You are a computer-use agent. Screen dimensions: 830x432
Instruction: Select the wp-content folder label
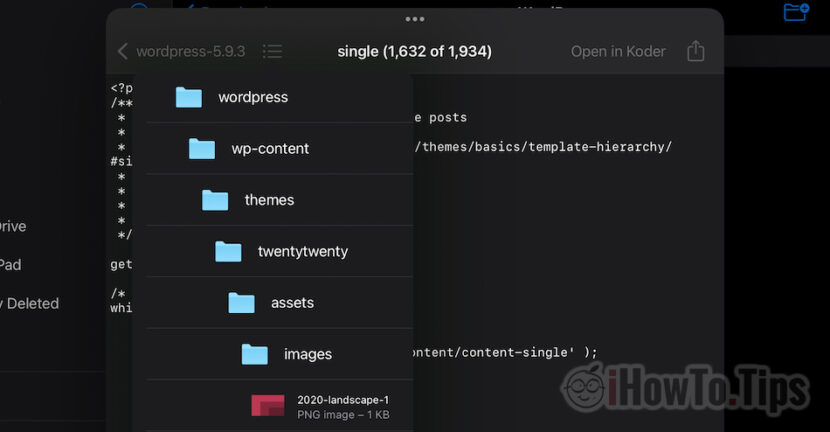(x=270, y=149)
